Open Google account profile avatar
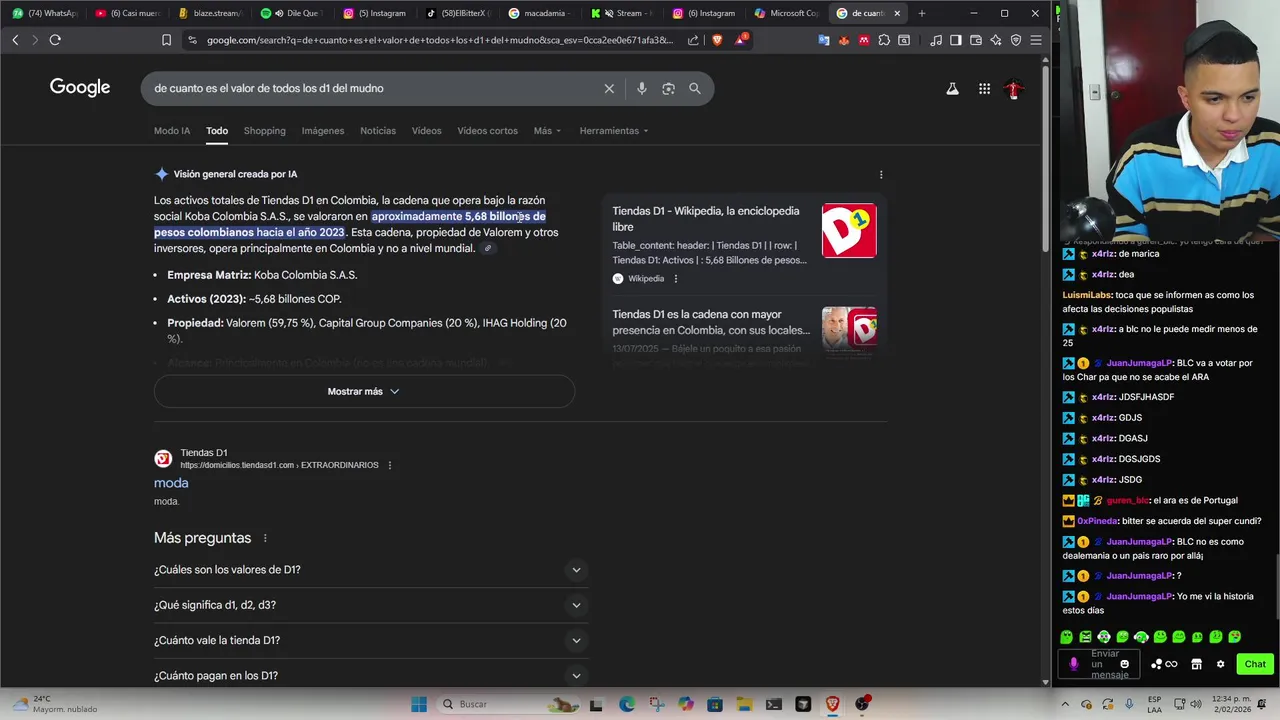This screenshot has width=1280, height=720. click(1014, 89)
